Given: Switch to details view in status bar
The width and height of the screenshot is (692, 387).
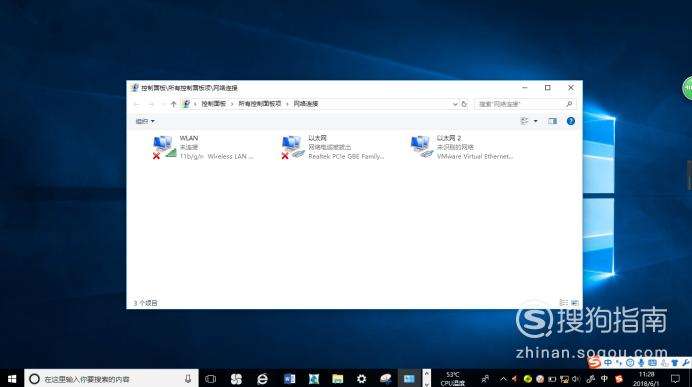Looking at the screenshot, I should [564, 303].
